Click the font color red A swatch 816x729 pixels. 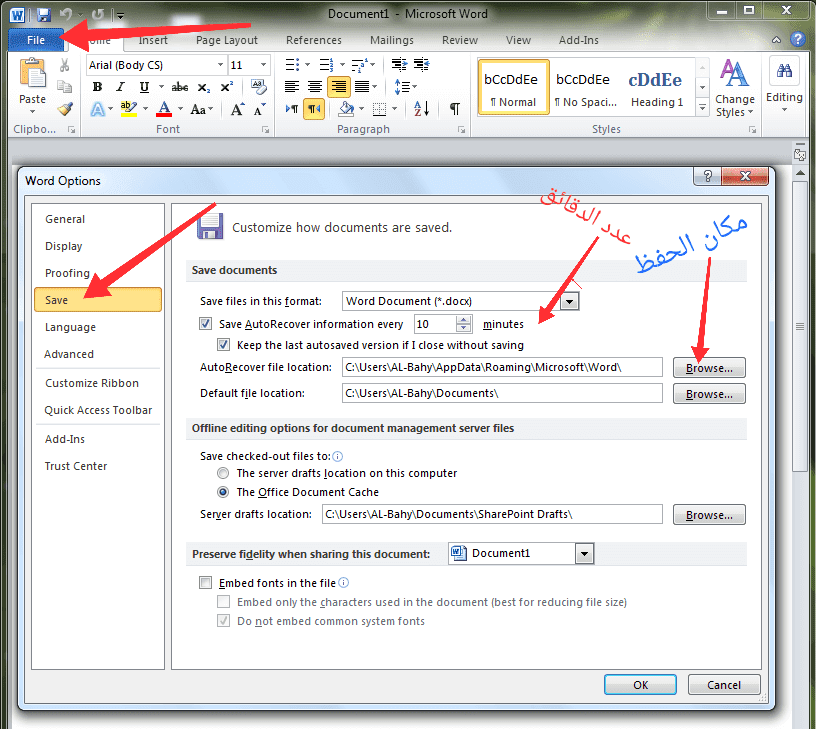pyautogui.click(x=165, y=109)
